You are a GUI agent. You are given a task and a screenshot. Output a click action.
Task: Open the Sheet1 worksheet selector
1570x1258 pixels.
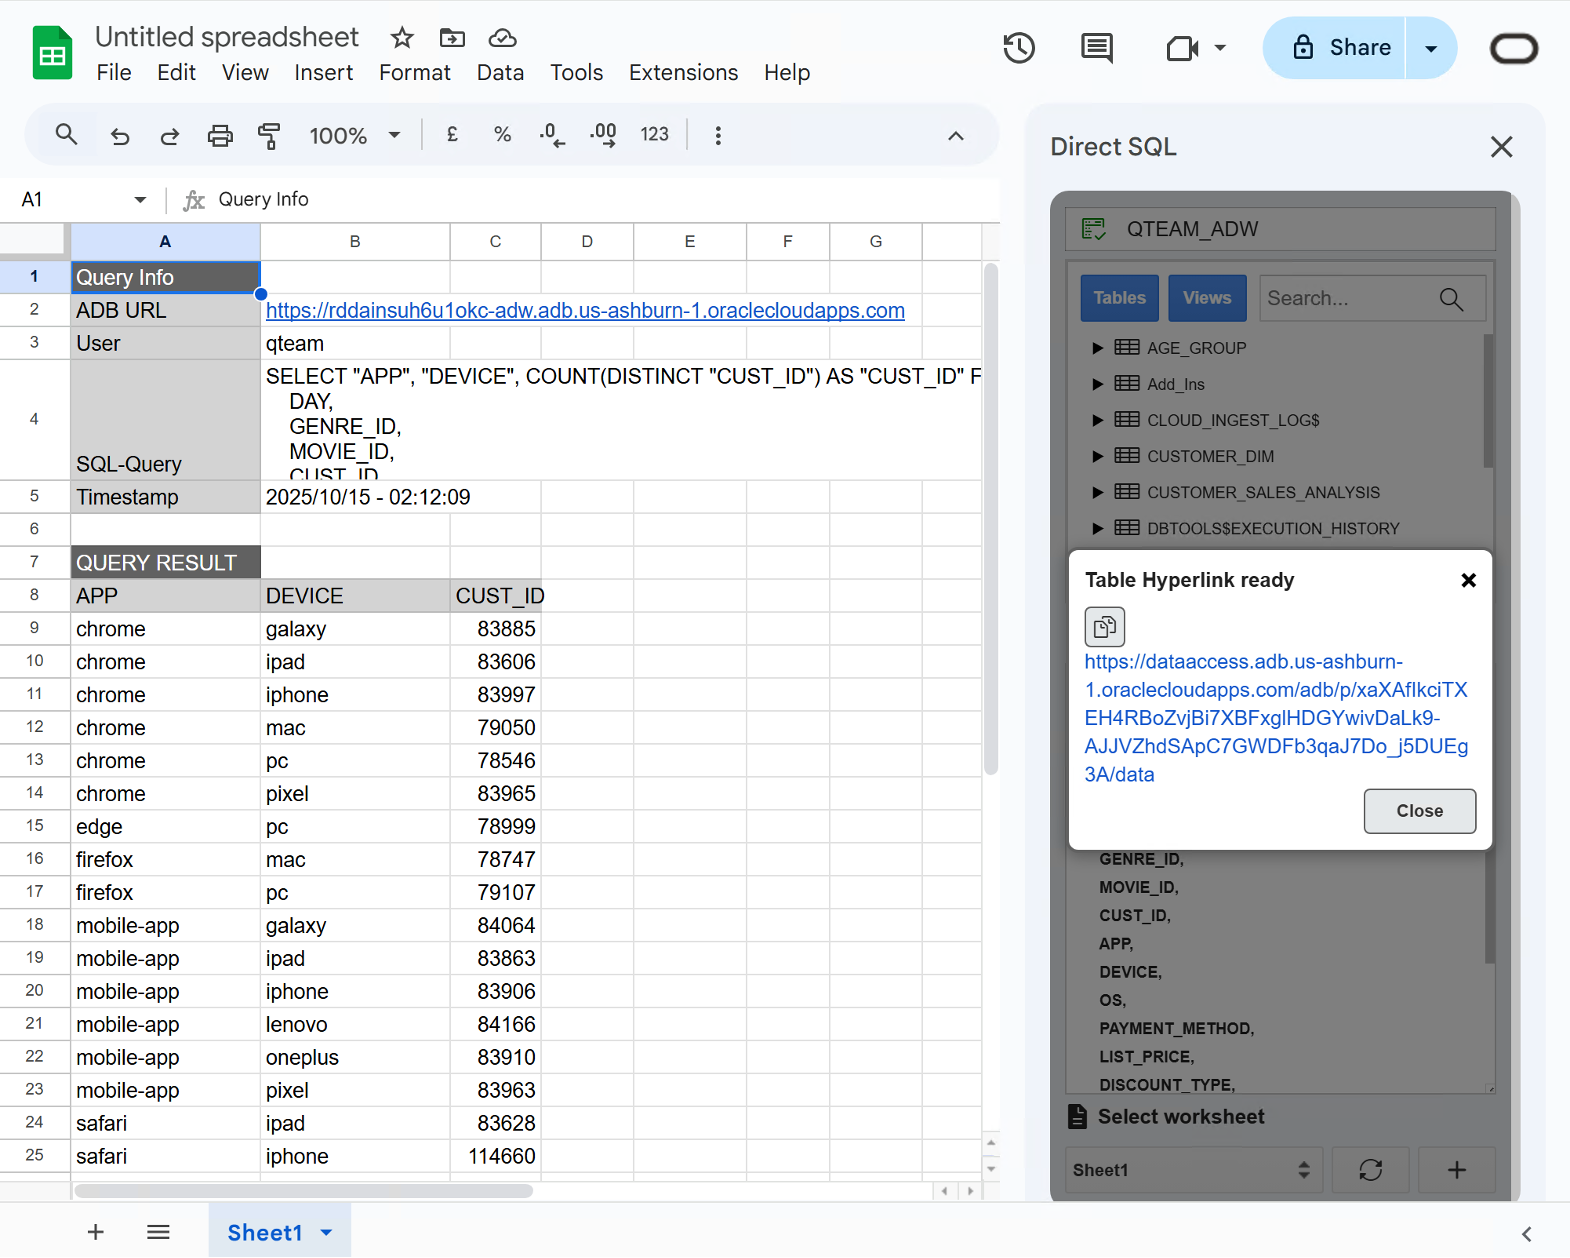[x=1193, y=1170]
